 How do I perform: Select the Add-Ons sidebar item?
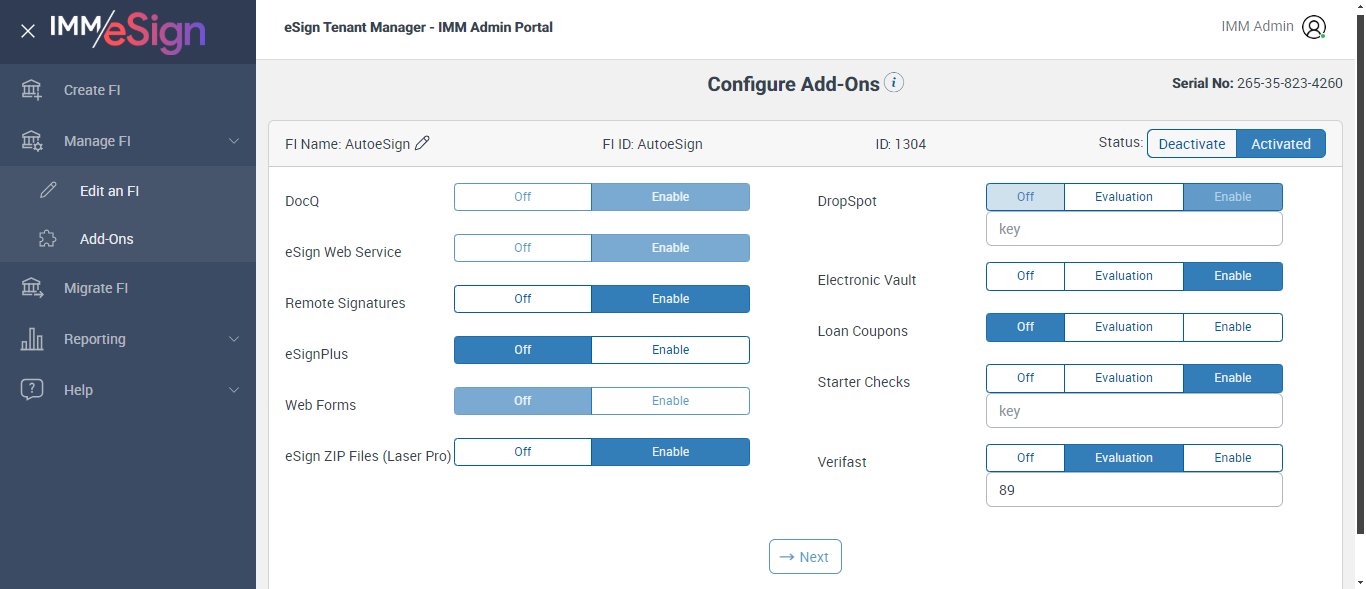(106, 239)
